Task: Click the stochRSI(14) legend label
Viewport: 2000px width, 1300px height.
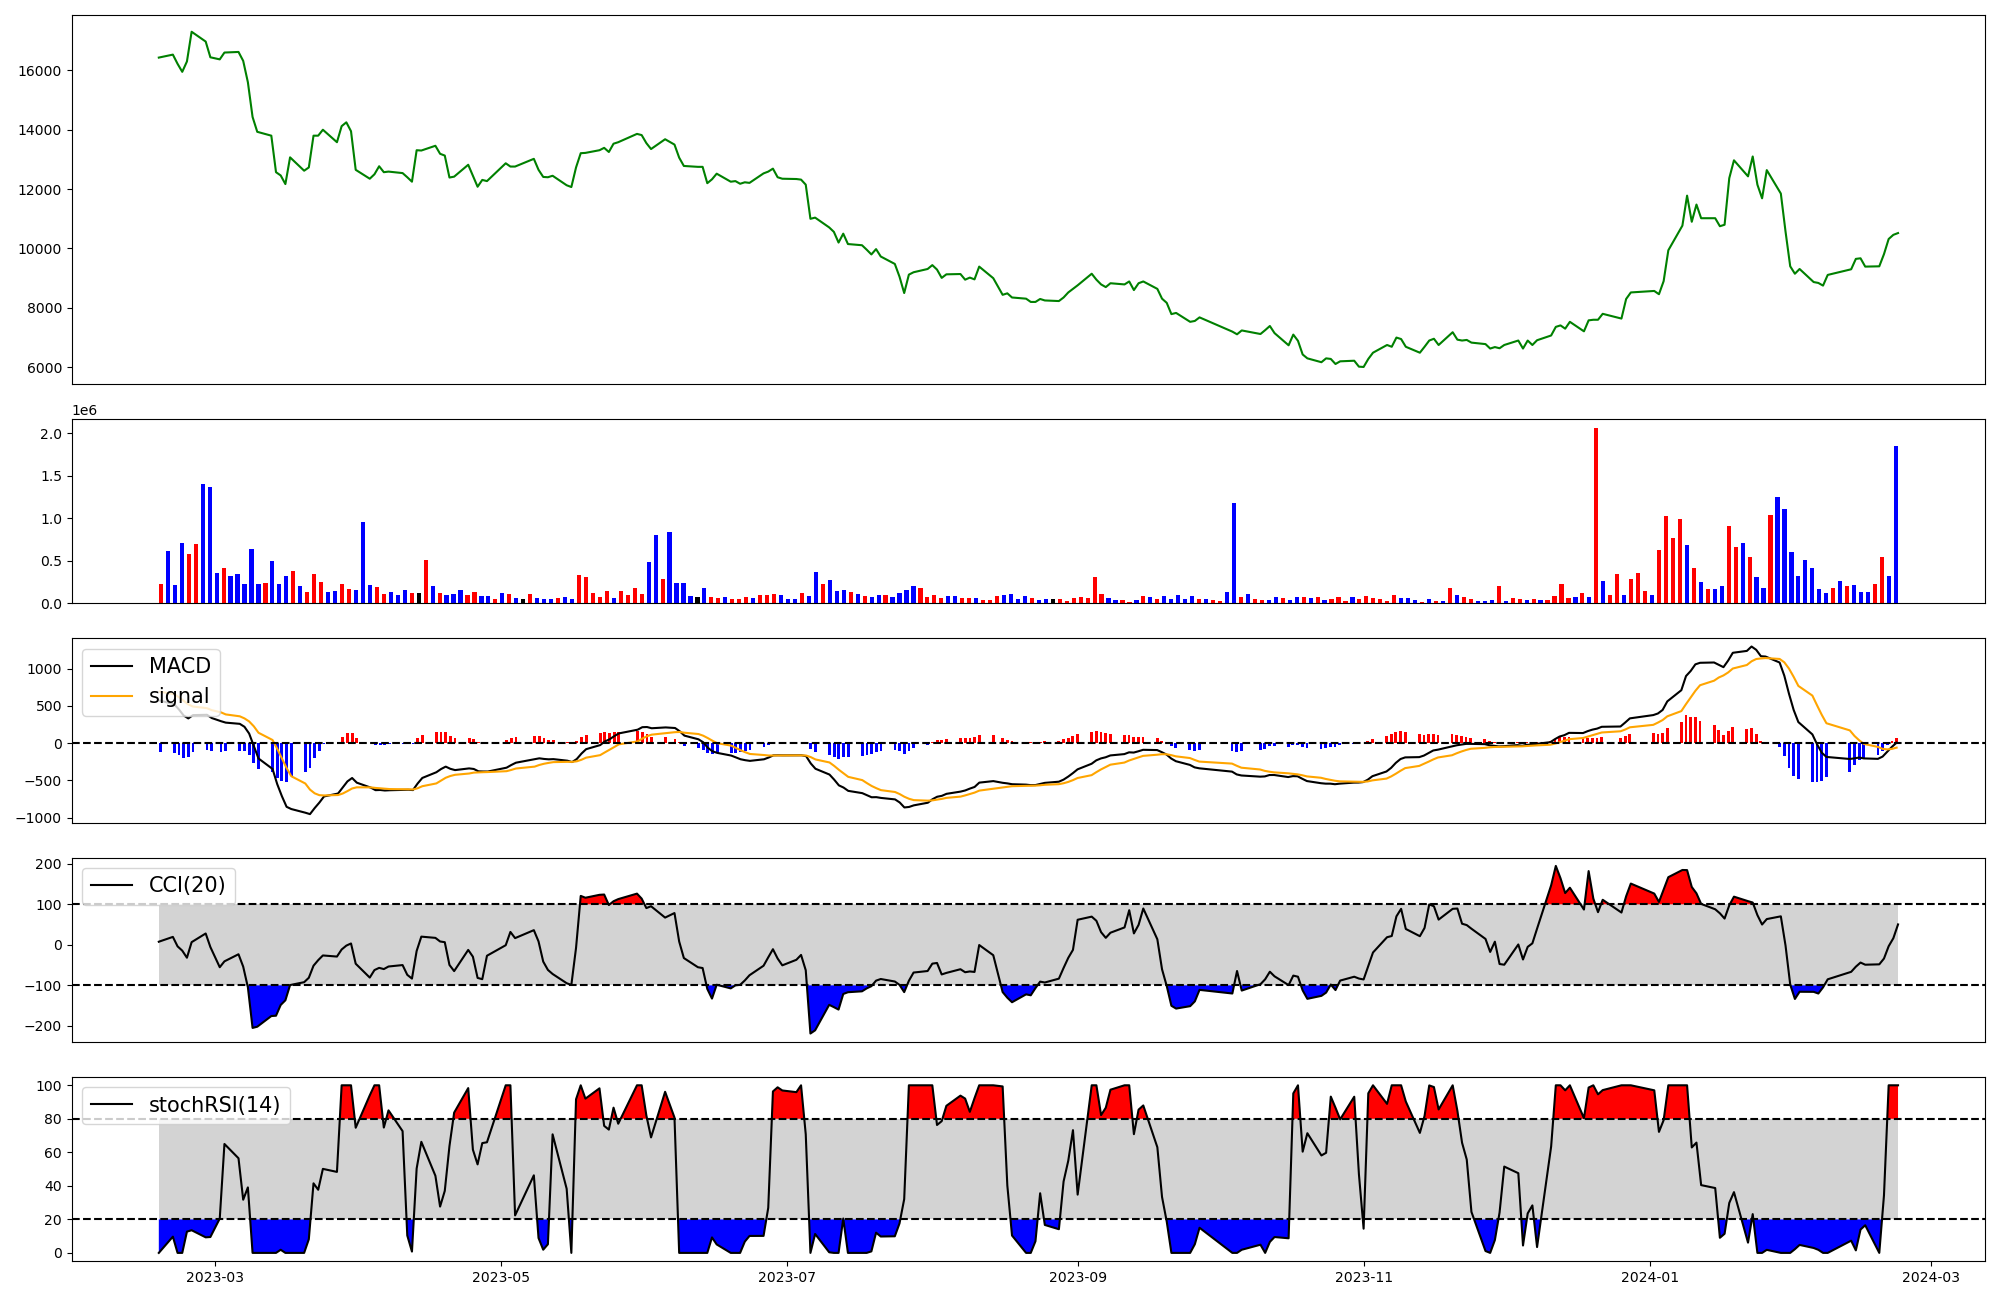Action: point(214,1105)
